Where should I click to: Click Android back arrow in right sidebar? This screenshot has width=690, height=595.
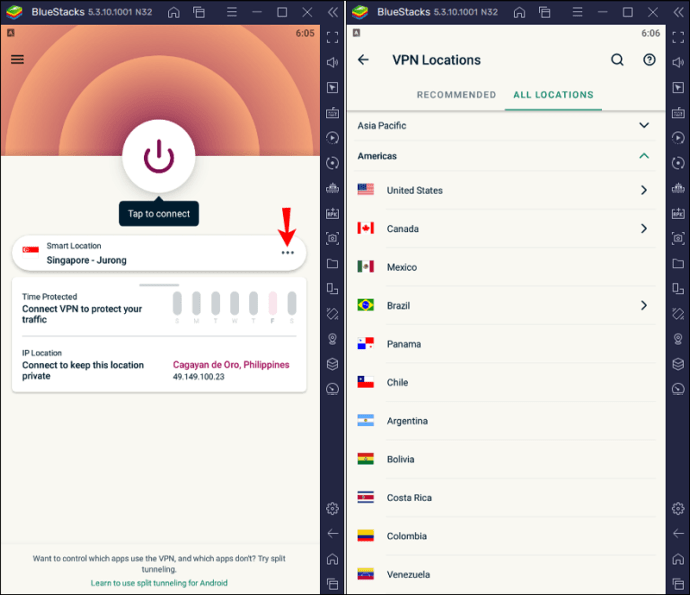[678, 534]
